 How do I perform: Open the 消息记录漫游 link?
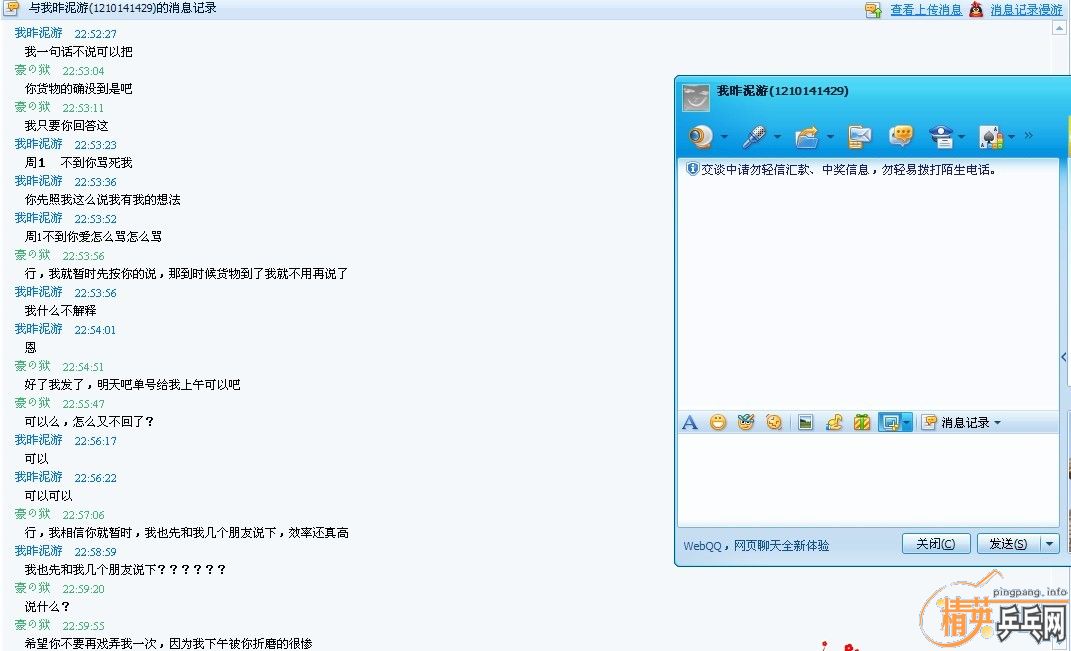pos(1027,10)
